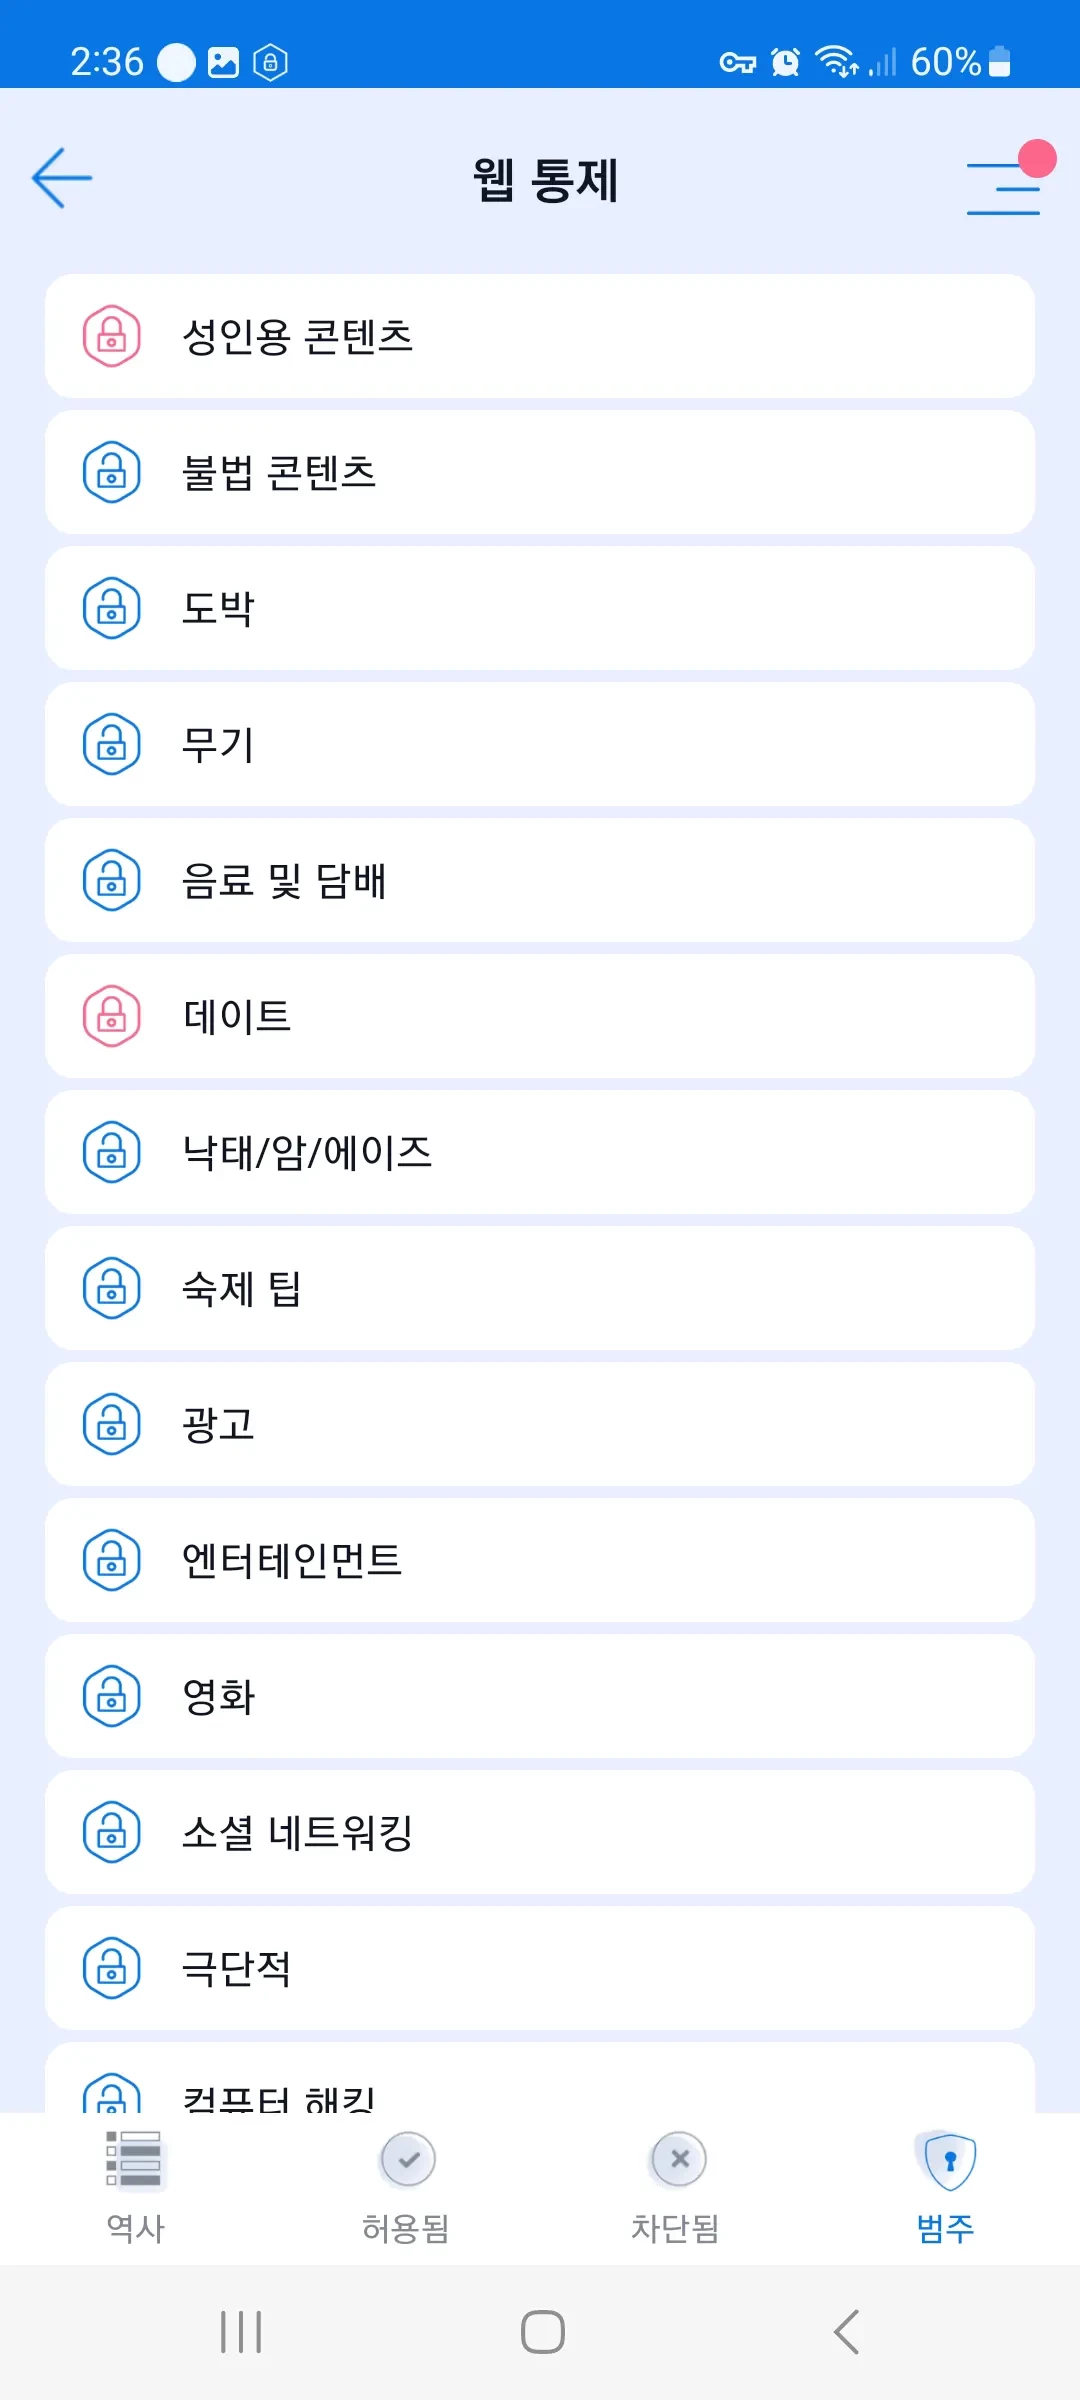This screenshot has height=2400, width=1080.
Task: Tap the lock icon beside 광고
Action: [x=111, y=1424]
